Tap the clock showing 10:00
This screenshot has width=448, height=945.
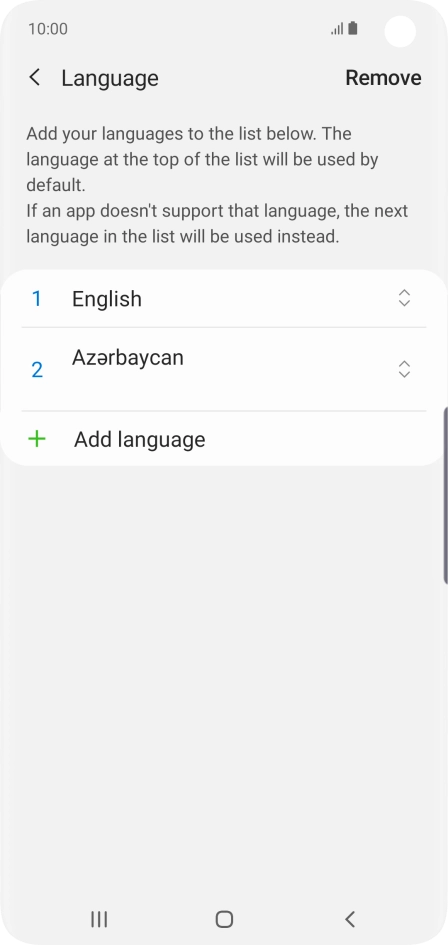[48, 29]
